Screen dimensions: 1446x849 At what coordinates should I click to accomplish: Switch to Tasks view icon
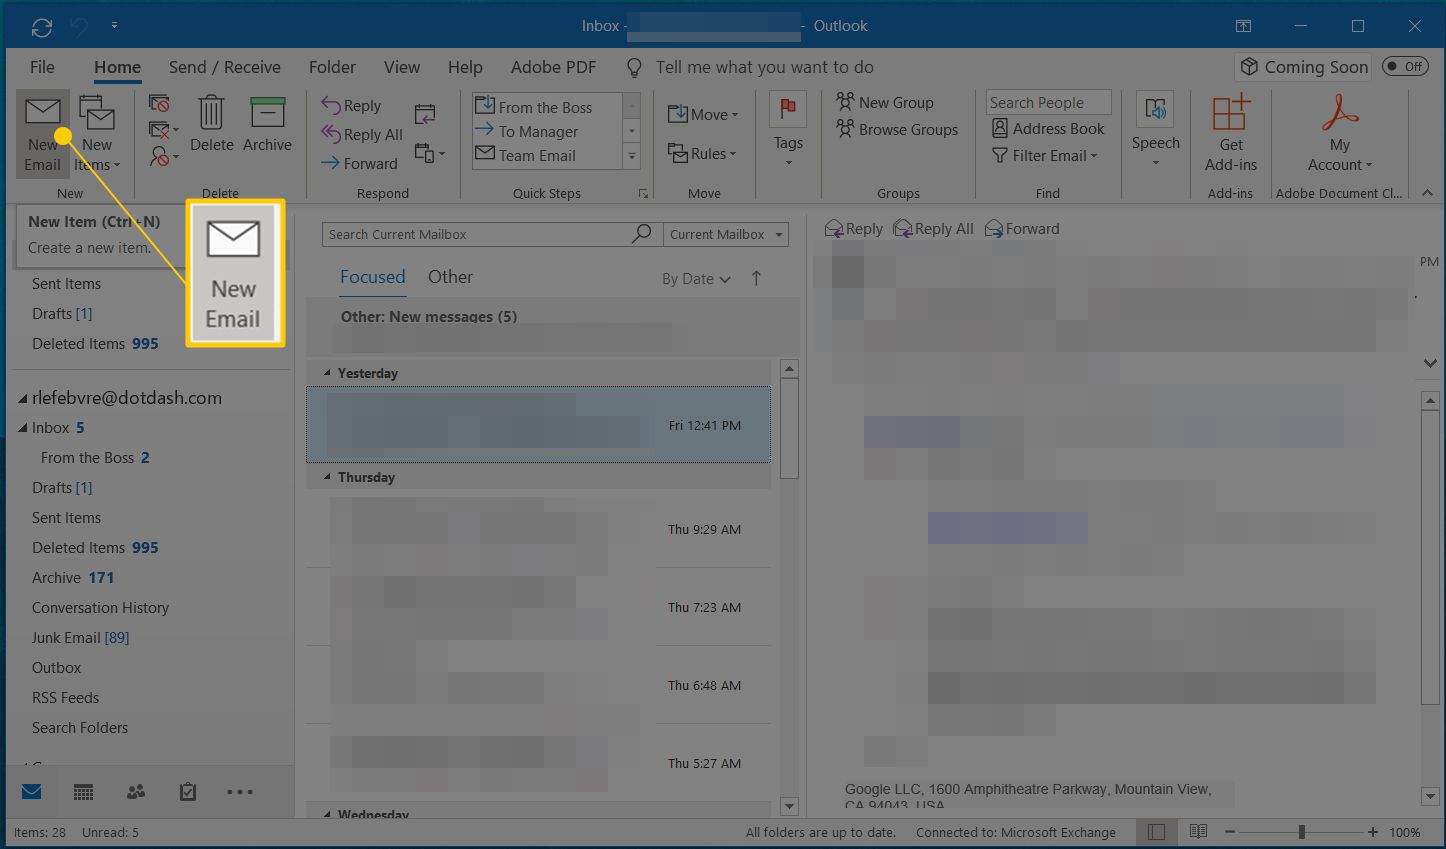(188, 792)
